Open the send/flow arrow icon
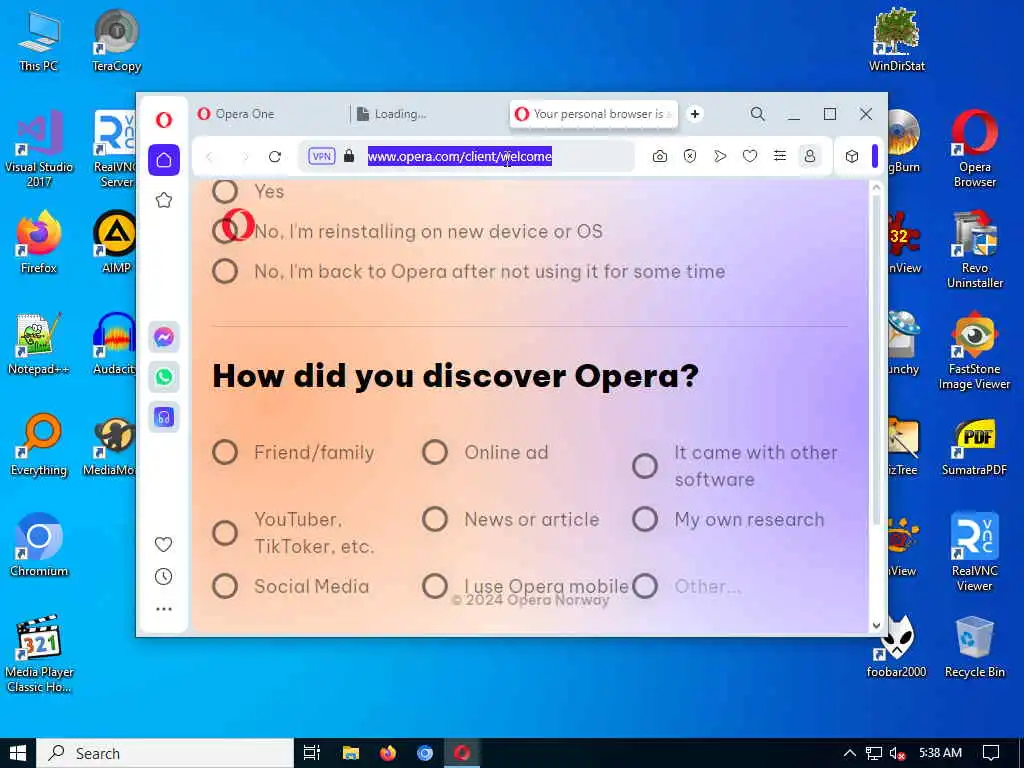Image resolution: width=1024 pixels, height=768 pixels. coord(720,156)
